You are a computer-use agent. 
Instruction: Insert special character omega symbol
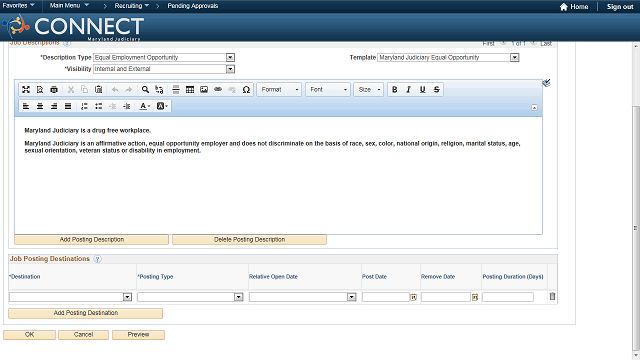[246, 89]
